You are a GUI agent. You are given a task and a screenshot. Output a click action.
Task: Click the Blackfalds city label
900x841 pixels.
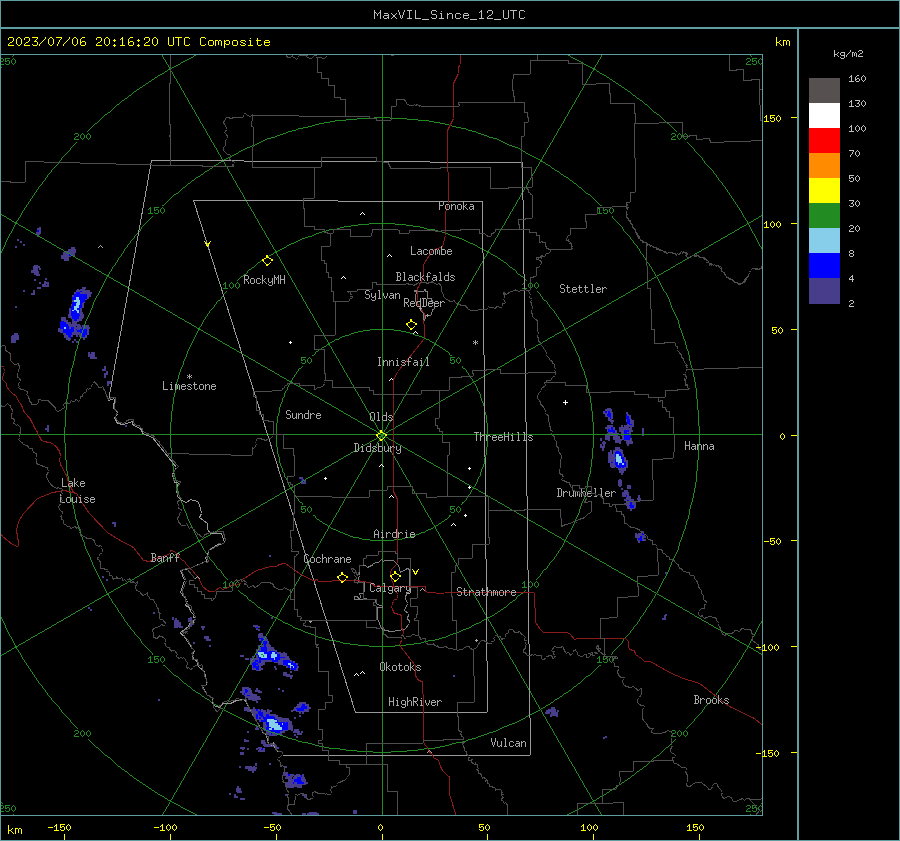coord(425,277)
